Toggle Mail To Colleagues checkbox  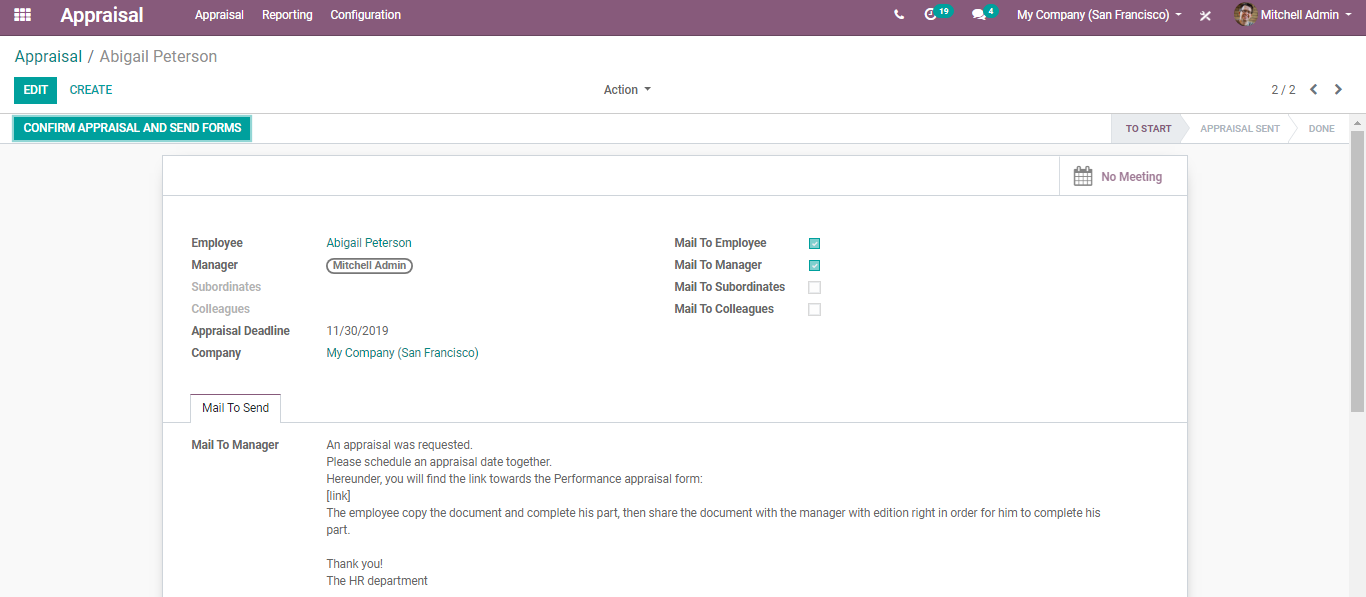click(x=814, y=309)
